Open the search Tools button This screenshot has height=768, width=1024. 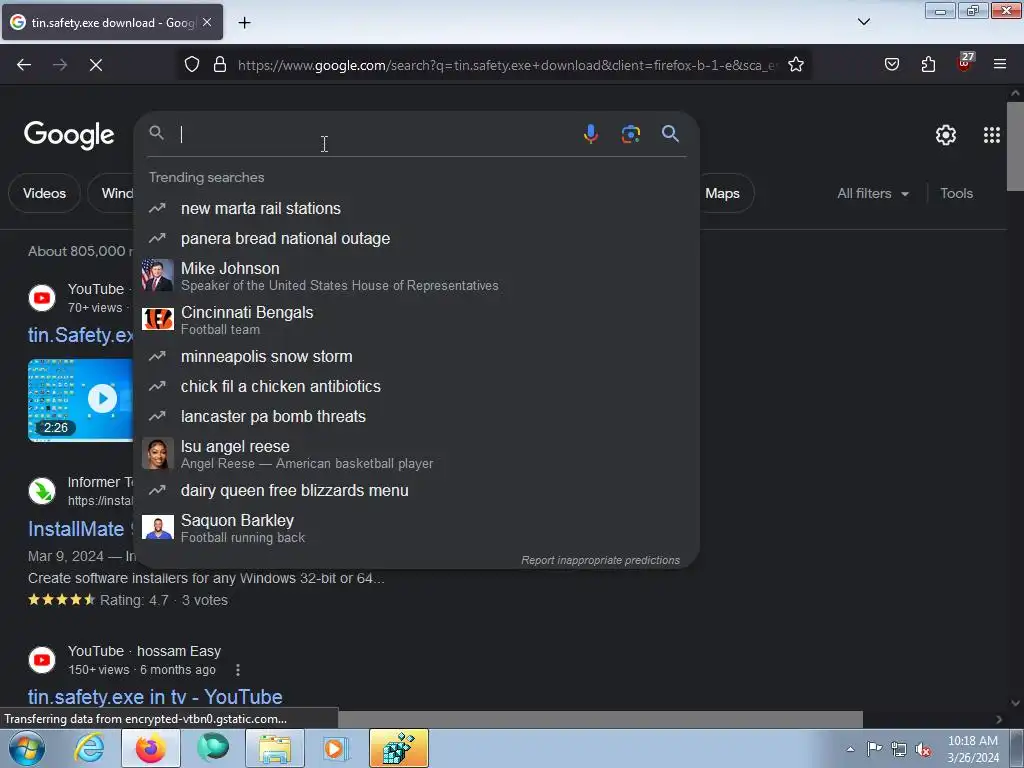click(x=956, y=193)
